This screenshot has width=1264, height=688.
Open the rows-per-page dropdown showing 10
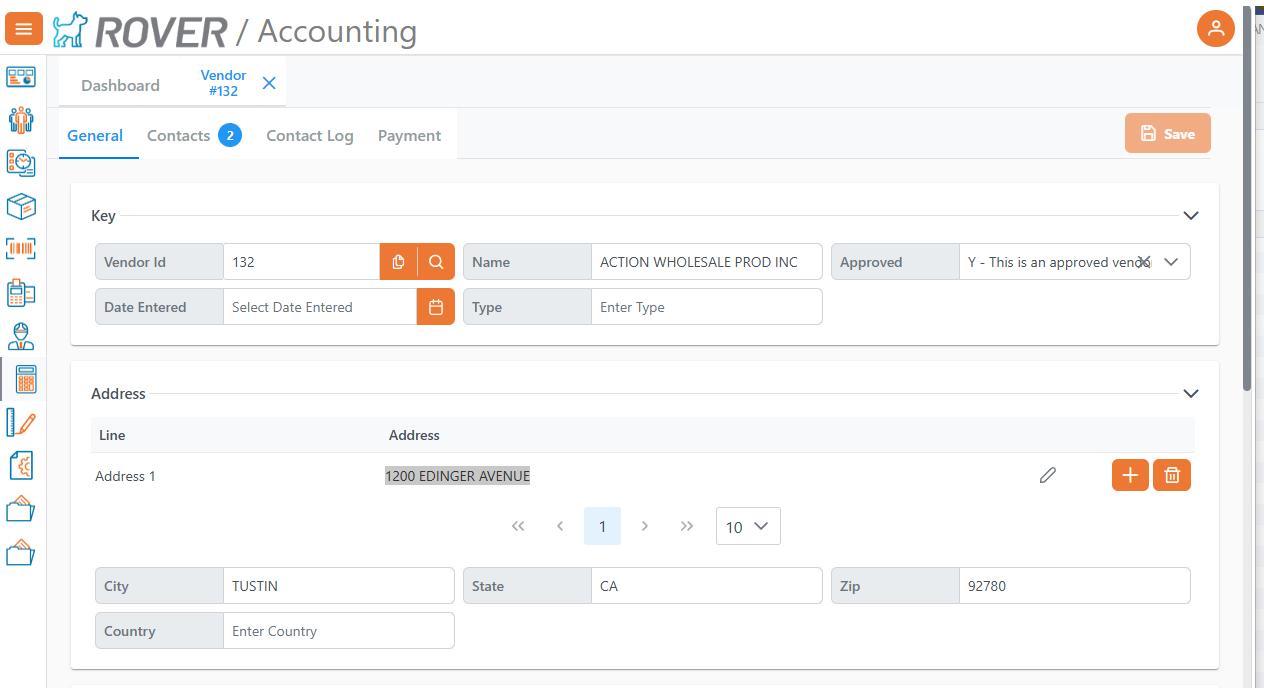748,527
